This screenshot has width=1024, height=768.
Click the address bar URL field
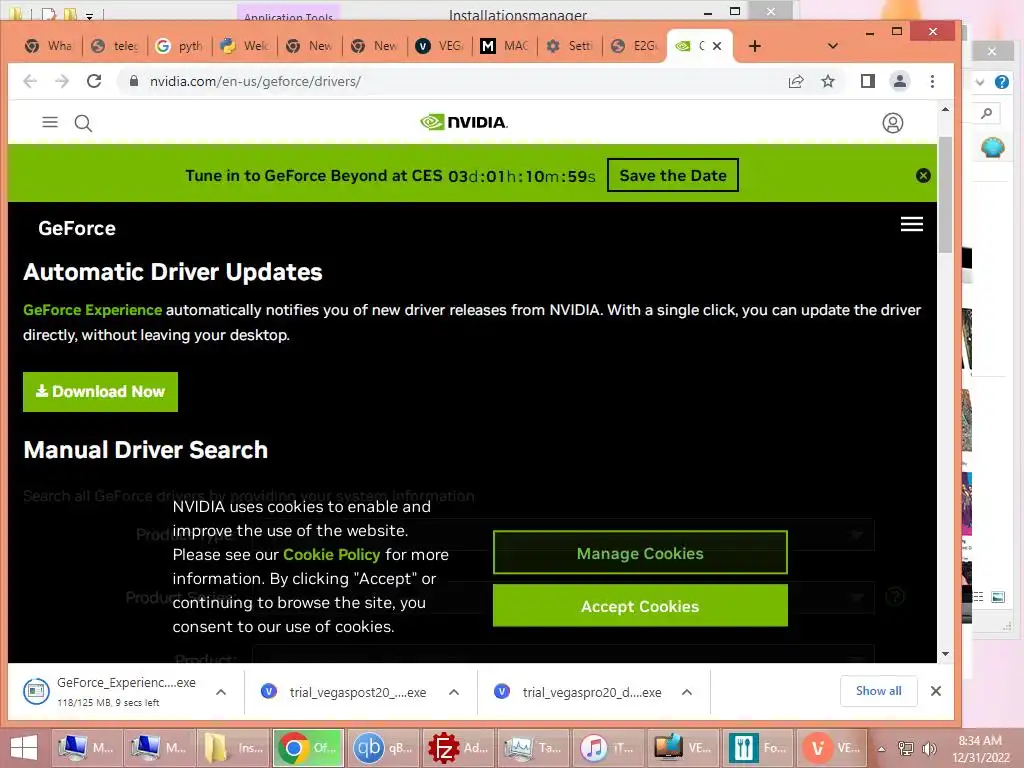coord(451,81)
